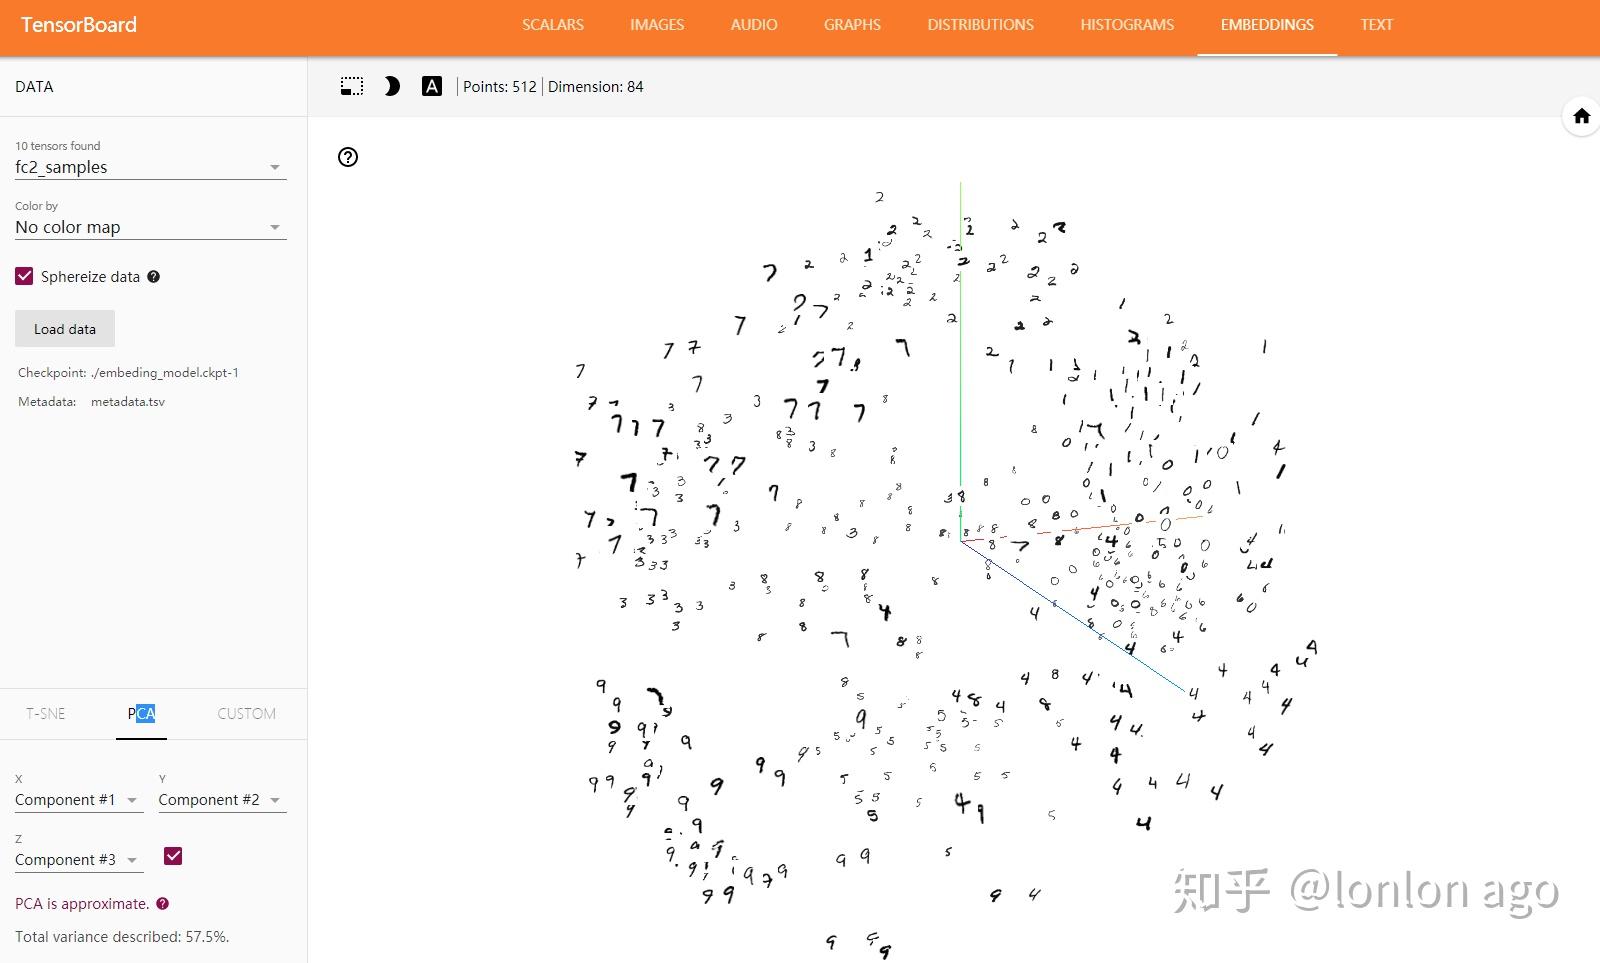Toggle night mode with the moon icon

(392, 86)
